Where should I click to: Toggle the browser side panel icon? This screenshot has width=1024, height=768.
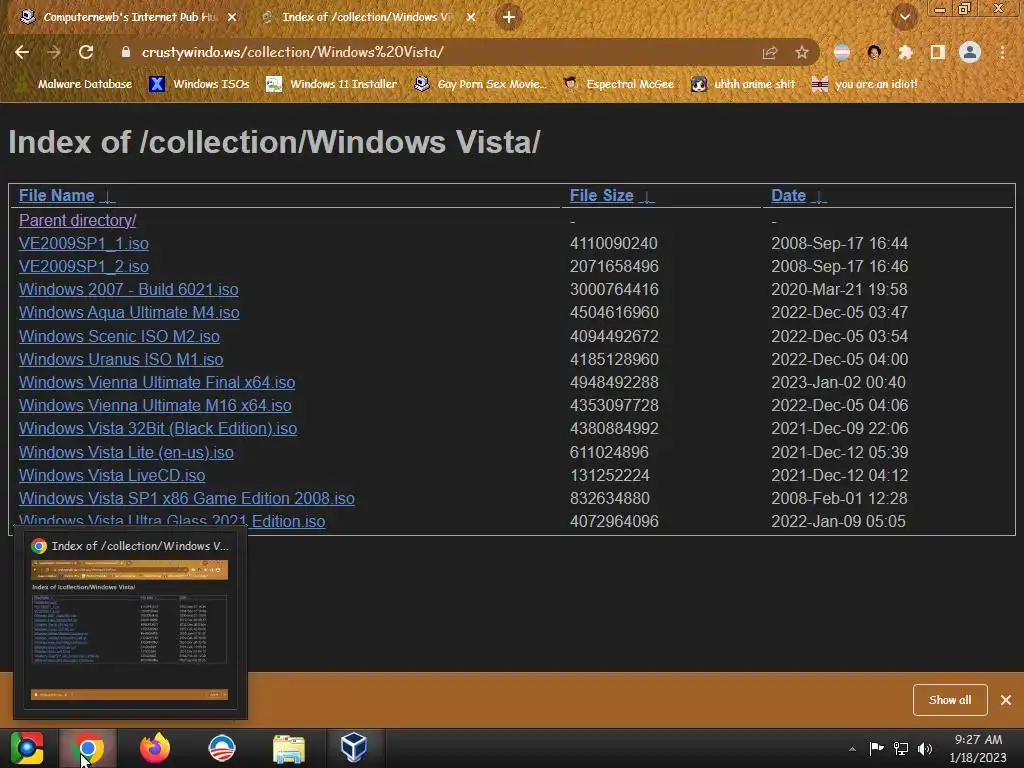938,52
